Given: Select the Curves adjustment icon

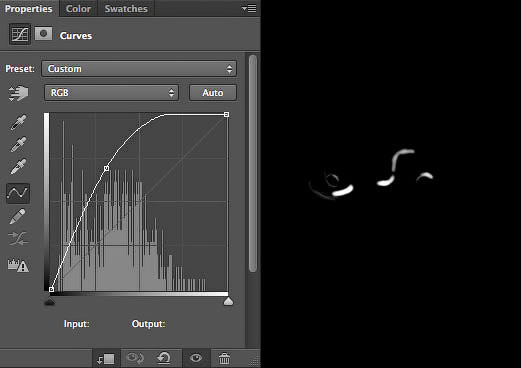Looking at the screenshot, I should (x=20, y=34).
